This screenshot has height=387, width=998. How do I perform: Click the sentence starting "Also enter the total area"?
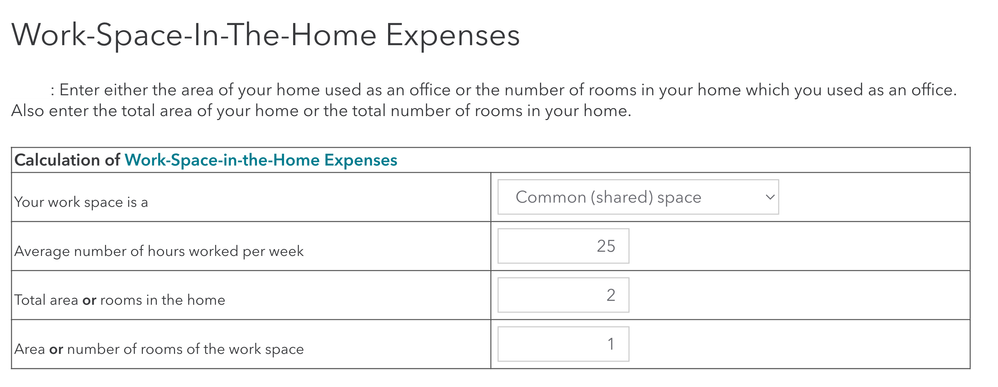coord(321,111)
